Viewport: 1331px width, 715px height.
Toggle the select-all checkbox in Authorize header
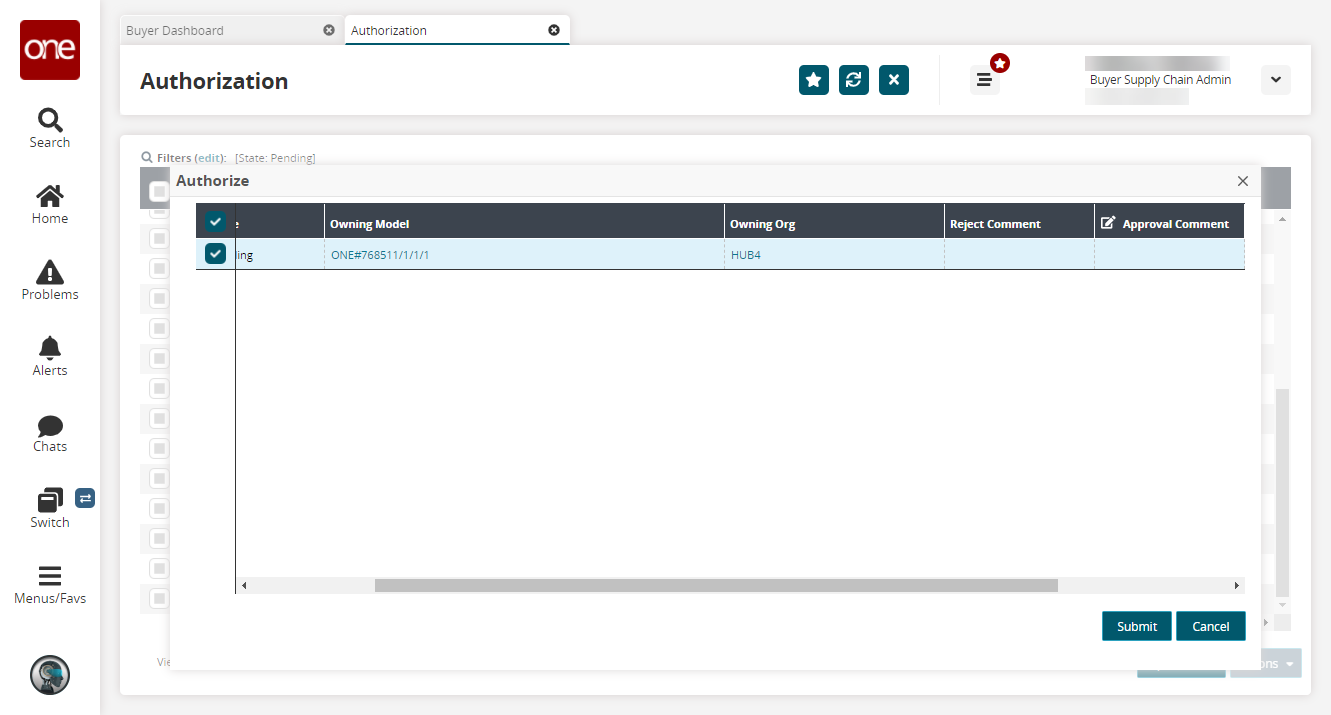tap(216, 222)
